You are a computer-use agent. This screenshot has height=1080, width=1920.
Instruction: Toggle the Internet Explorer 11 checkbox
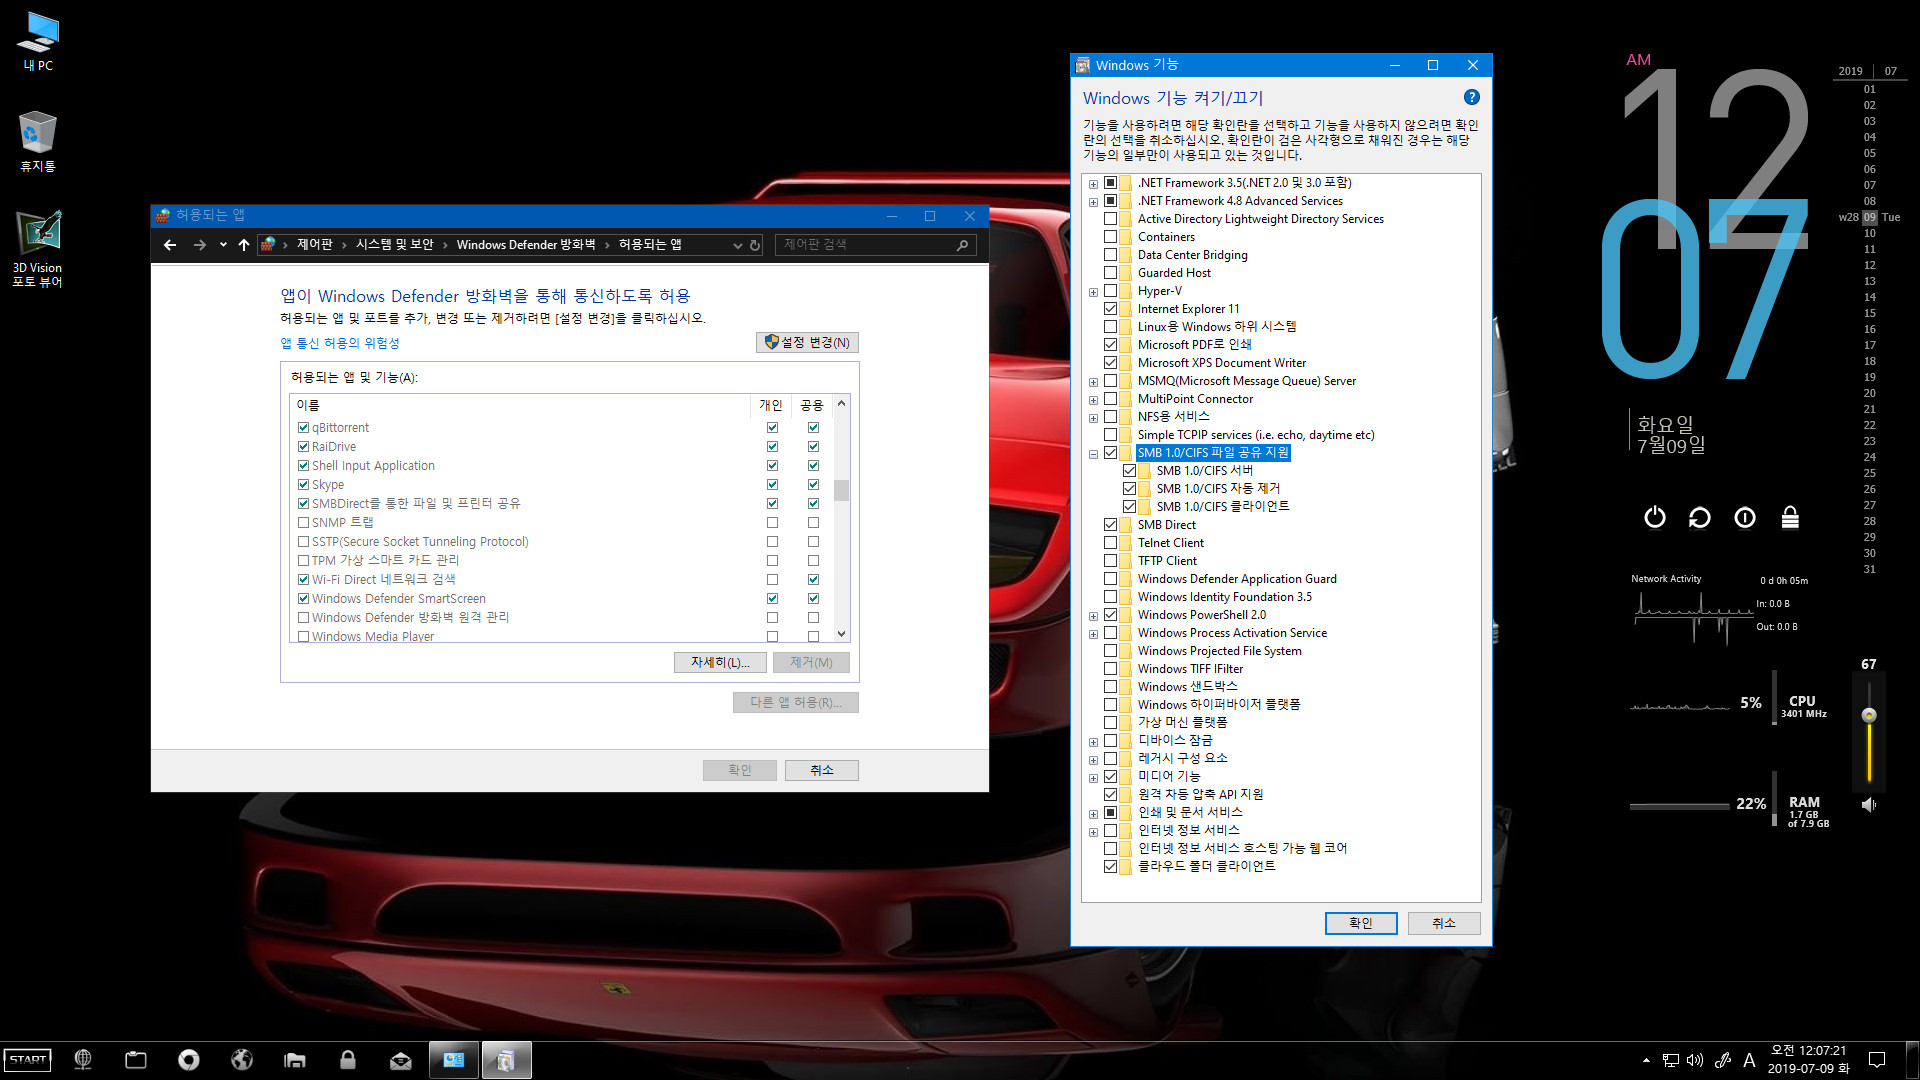(1110, 309)
